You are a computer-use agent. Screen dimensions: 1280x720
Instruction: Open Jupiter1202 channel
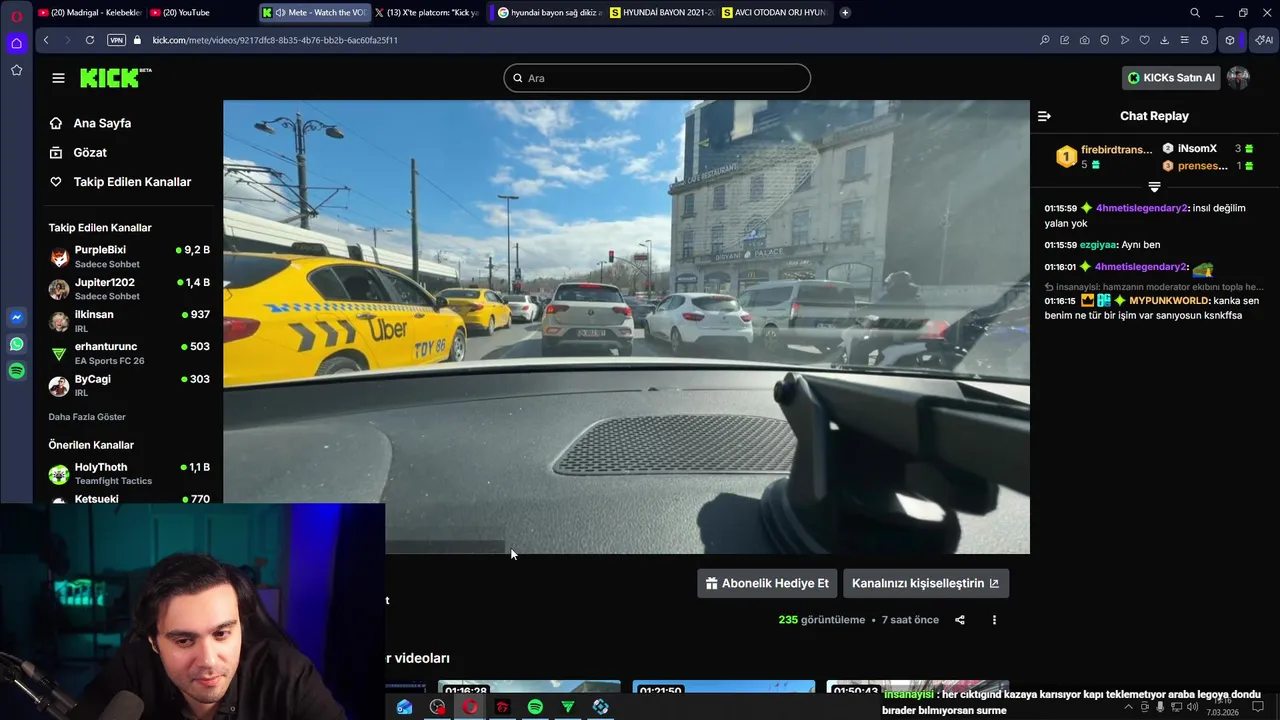coord(130,289)
